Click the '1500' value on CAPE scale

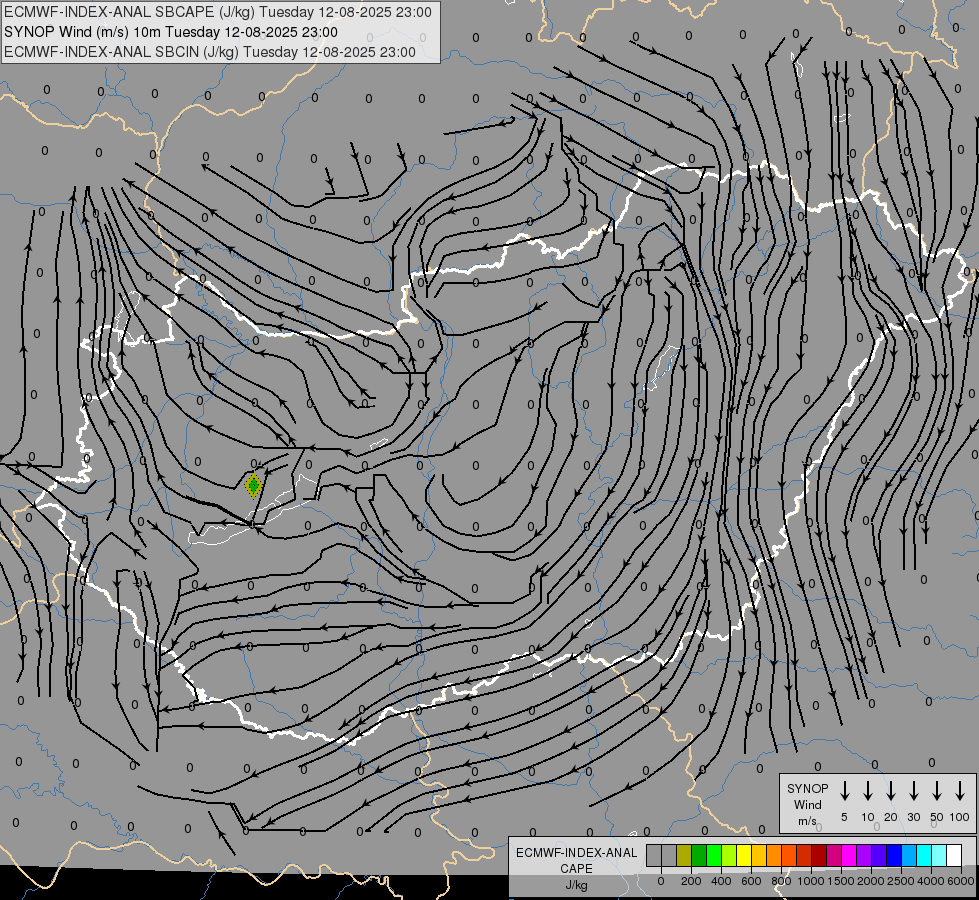click(x=841, y=881)
